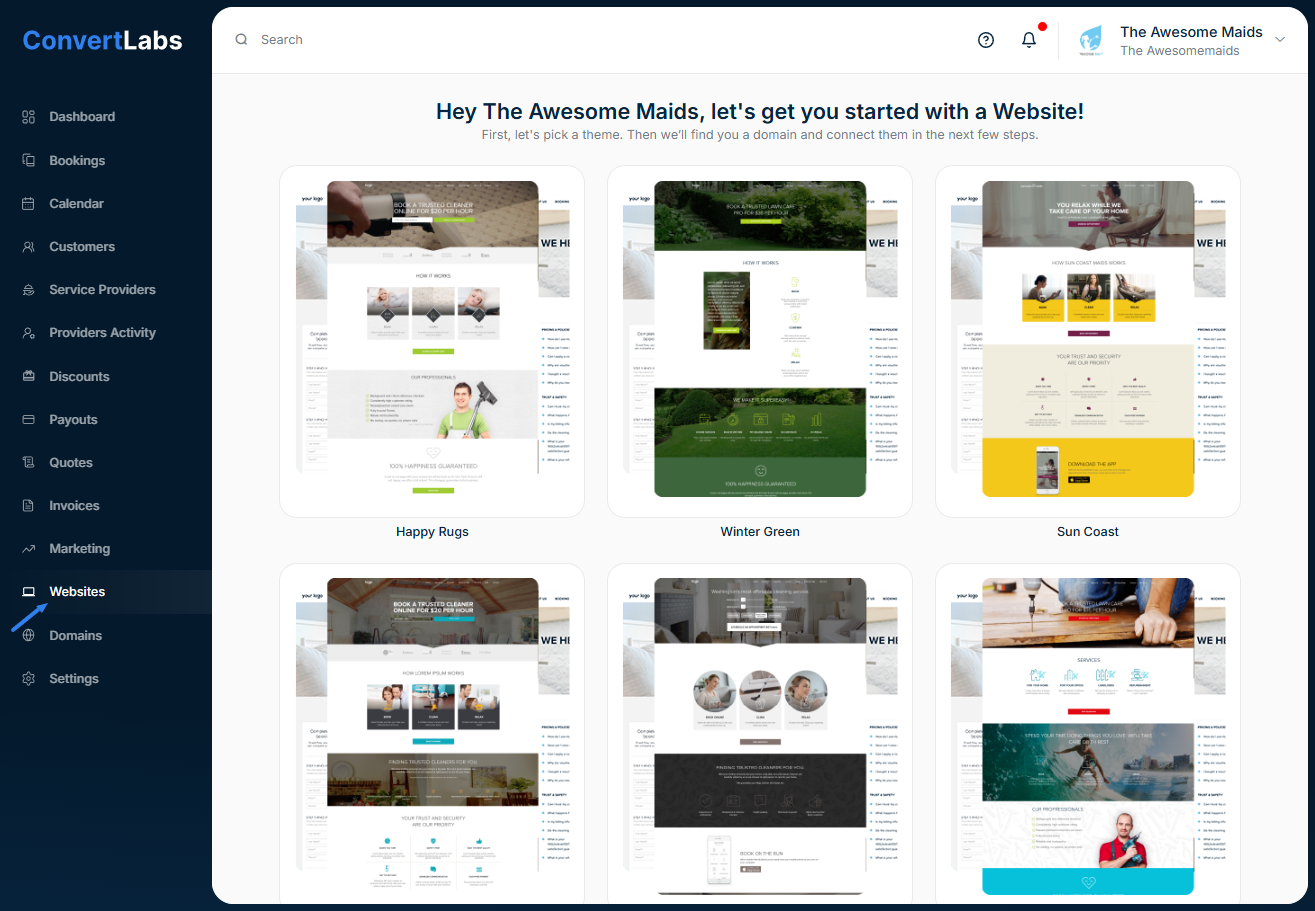This screenshot has height=911, width=1315.
Task: Click the Settings gear icon
Action: click(x=29, y=679)
